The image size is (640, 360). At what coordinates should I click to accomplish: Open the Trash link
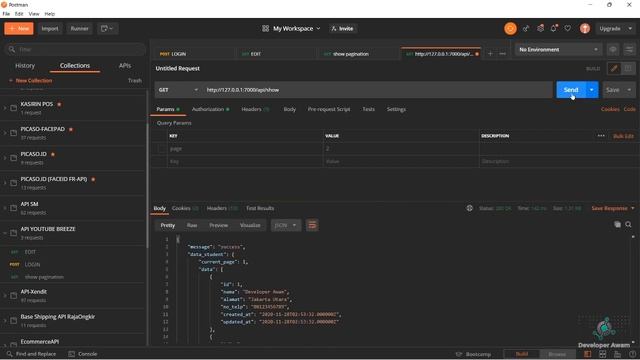click(135, 80)
